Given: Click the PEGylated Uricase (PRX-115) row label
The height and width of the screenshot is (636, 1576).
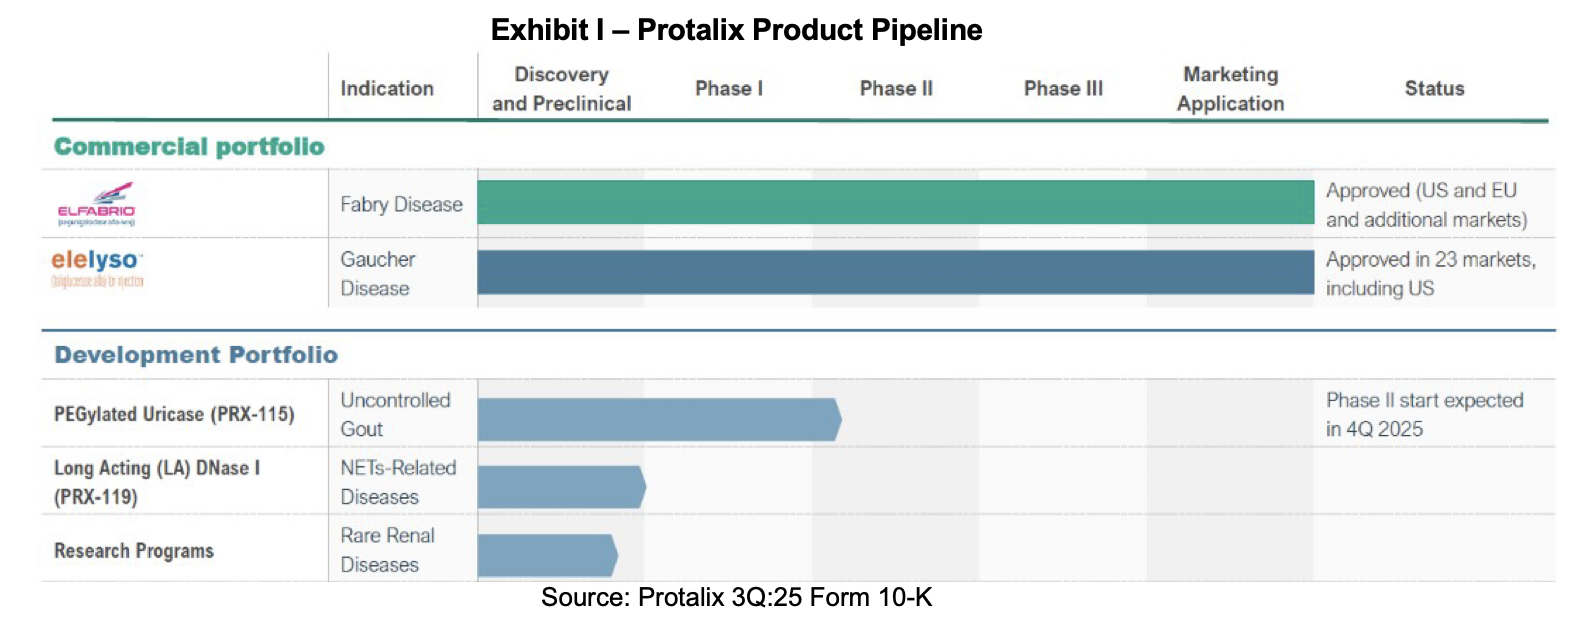Looking at the screenshot, I should (x=174, y=414).
